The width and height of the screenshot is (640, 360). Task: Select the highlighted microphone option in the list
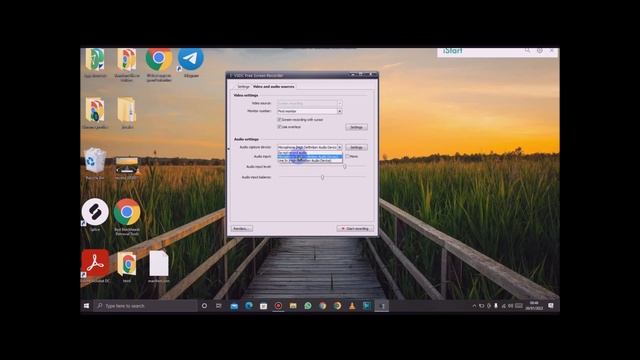(x=310, y=156)
